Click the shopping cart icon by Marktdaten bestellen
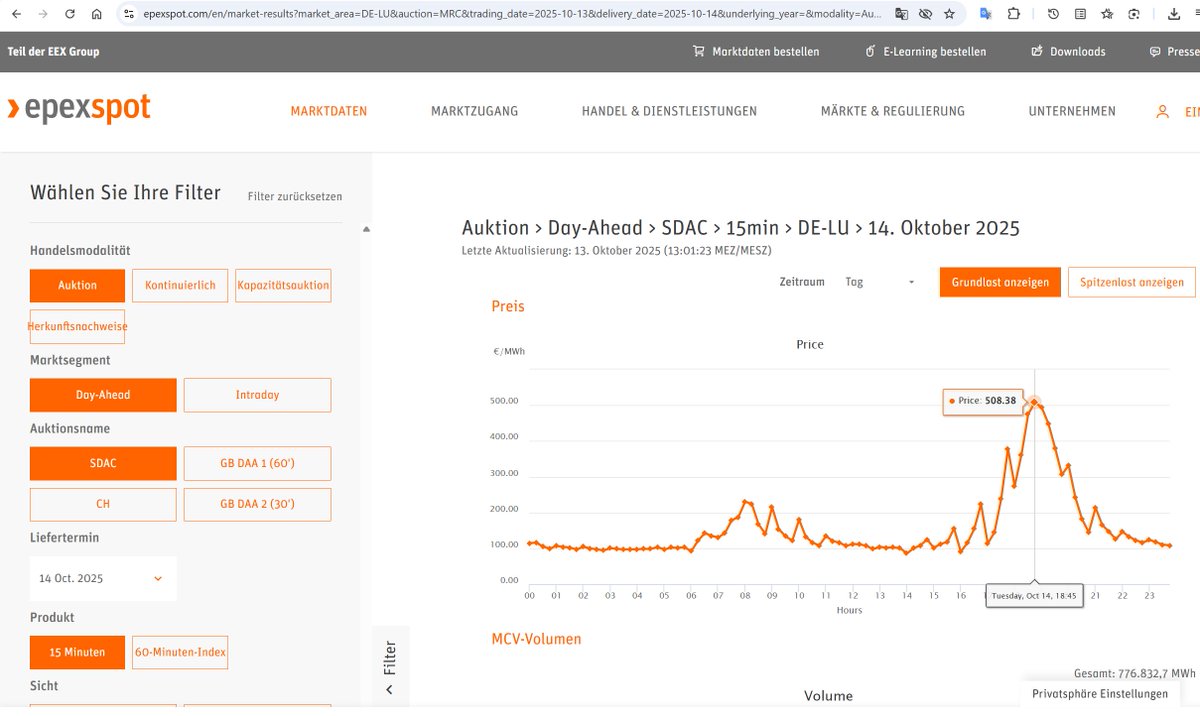Screen dimensions: 1200x716 click(699, 51)
